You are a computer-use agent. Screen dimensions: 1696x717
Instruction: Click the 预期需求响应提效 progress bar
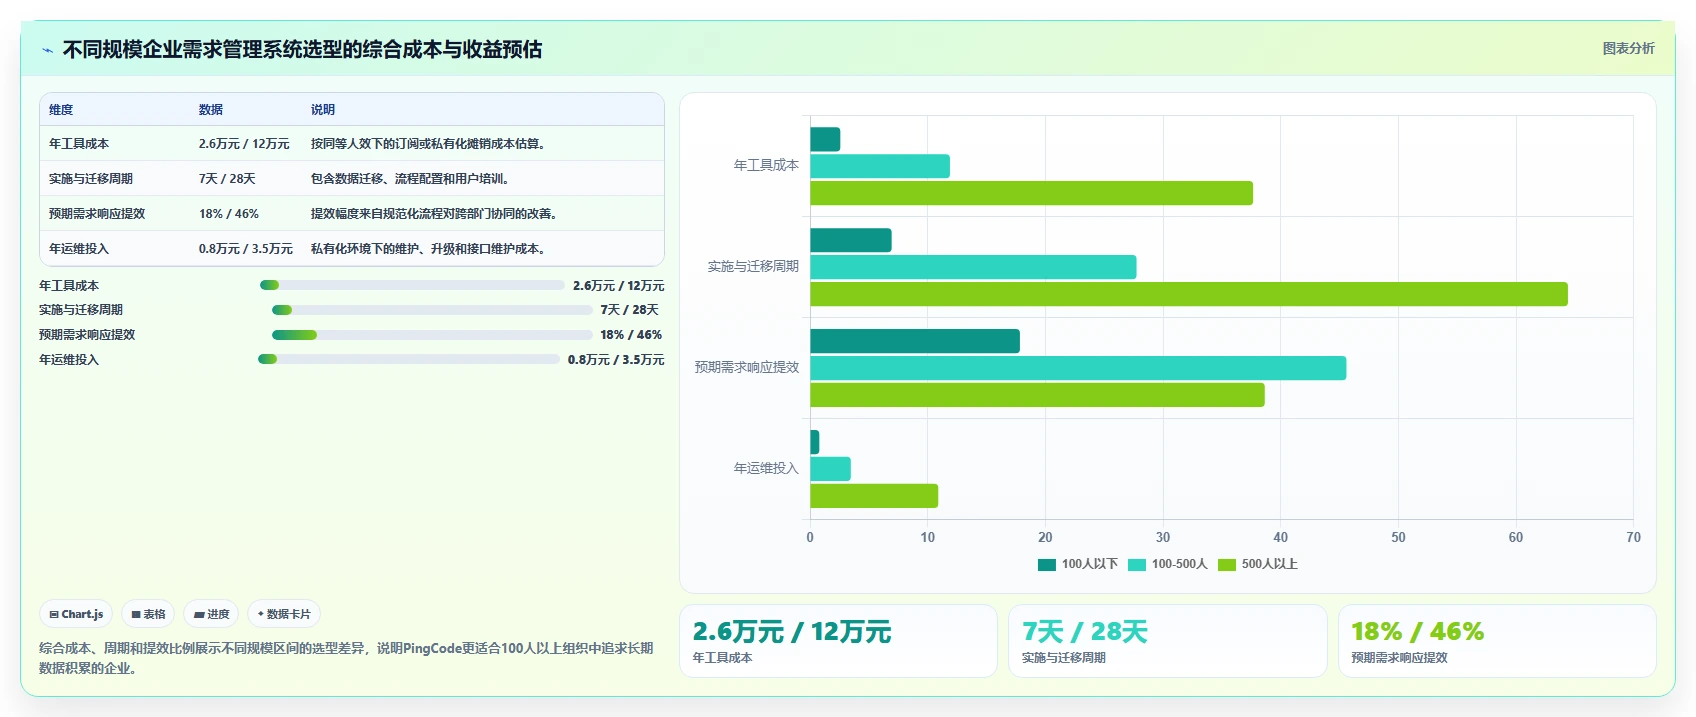432,335
